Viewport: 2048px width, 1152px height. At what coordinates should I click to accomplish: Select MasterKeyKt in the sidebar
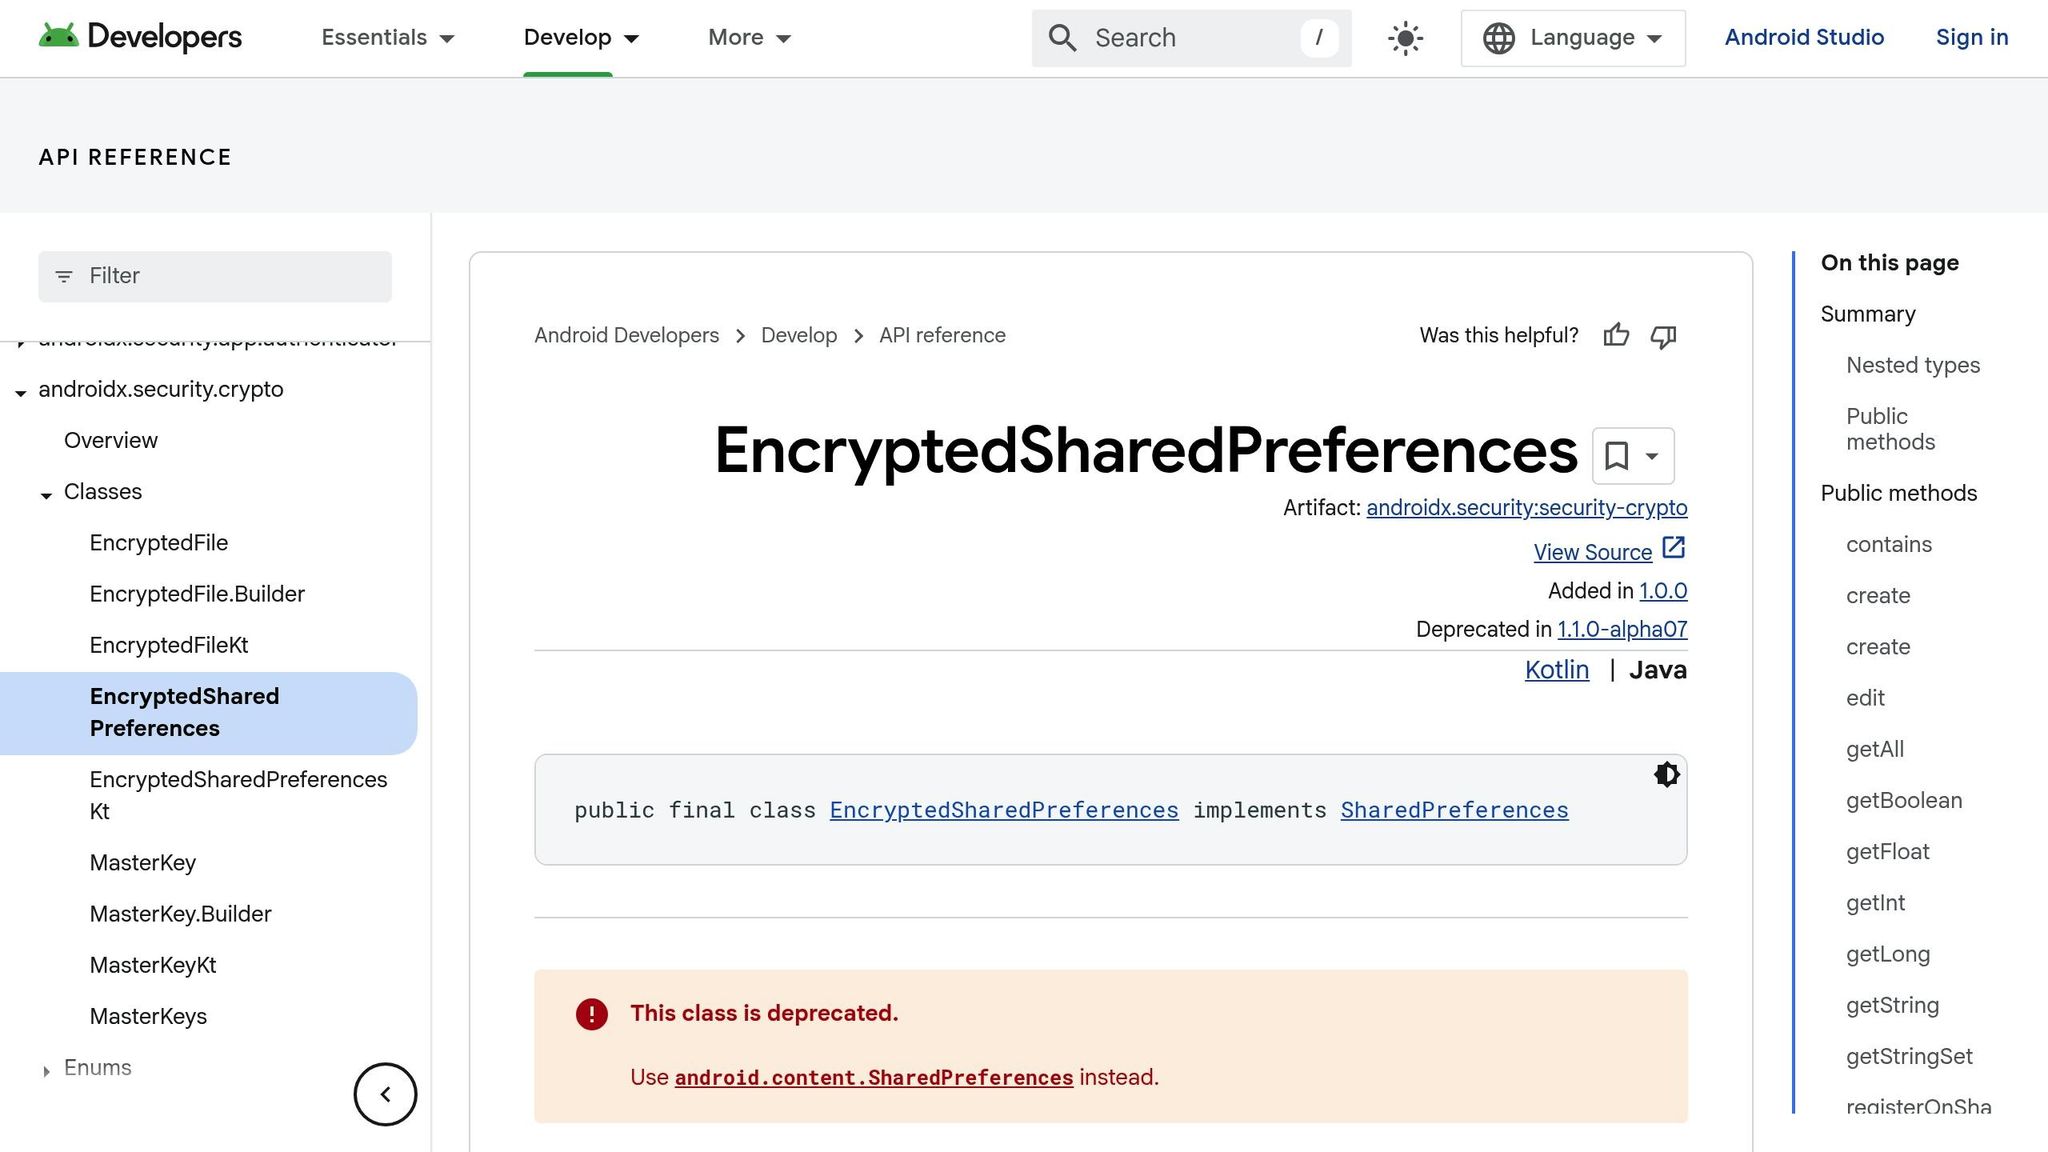153,965
